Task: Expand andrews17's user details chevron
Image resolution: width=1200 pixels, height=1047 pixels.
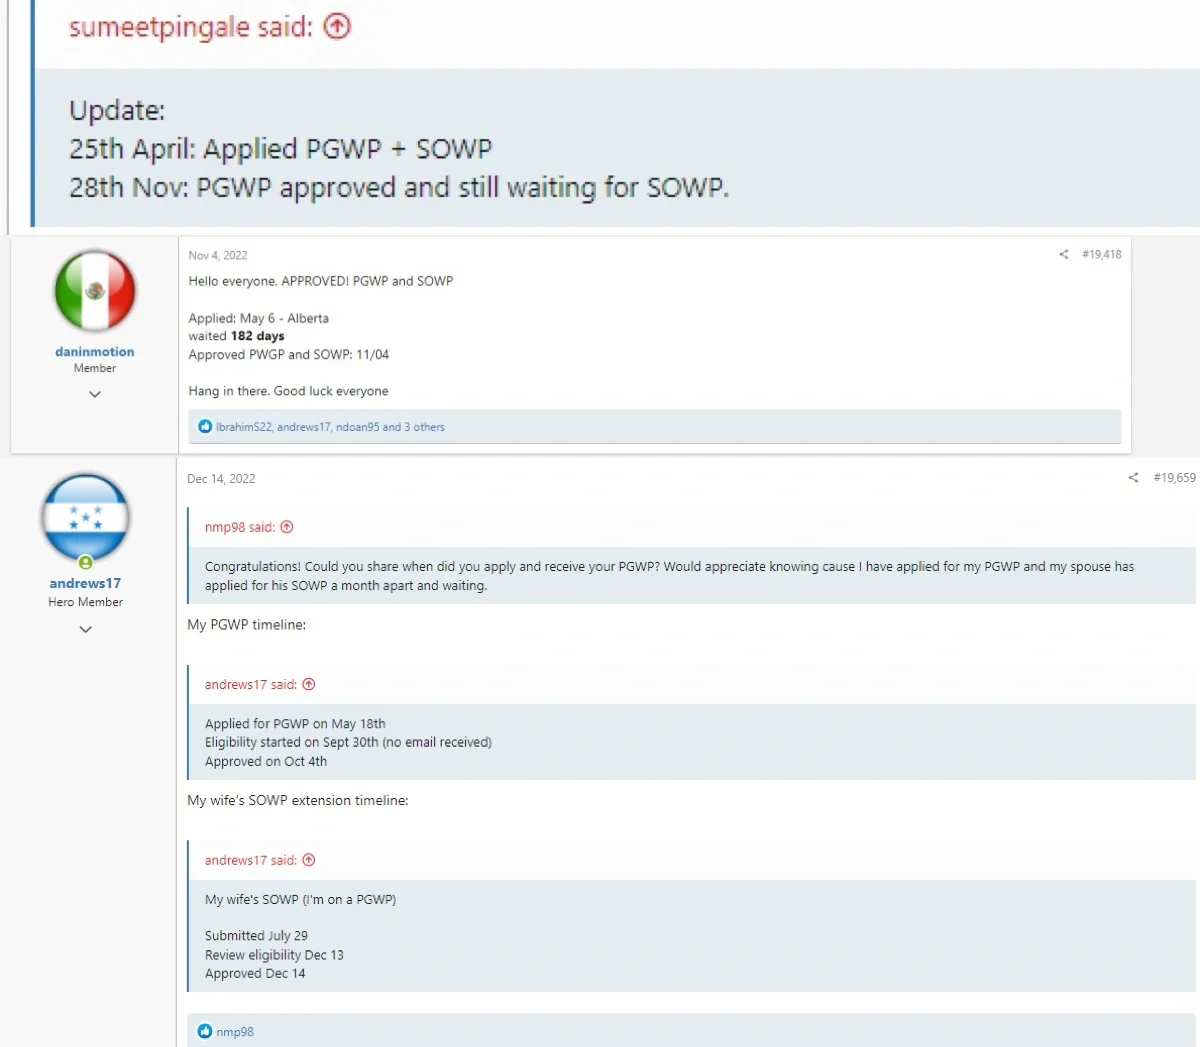Action: click(86, 629)
